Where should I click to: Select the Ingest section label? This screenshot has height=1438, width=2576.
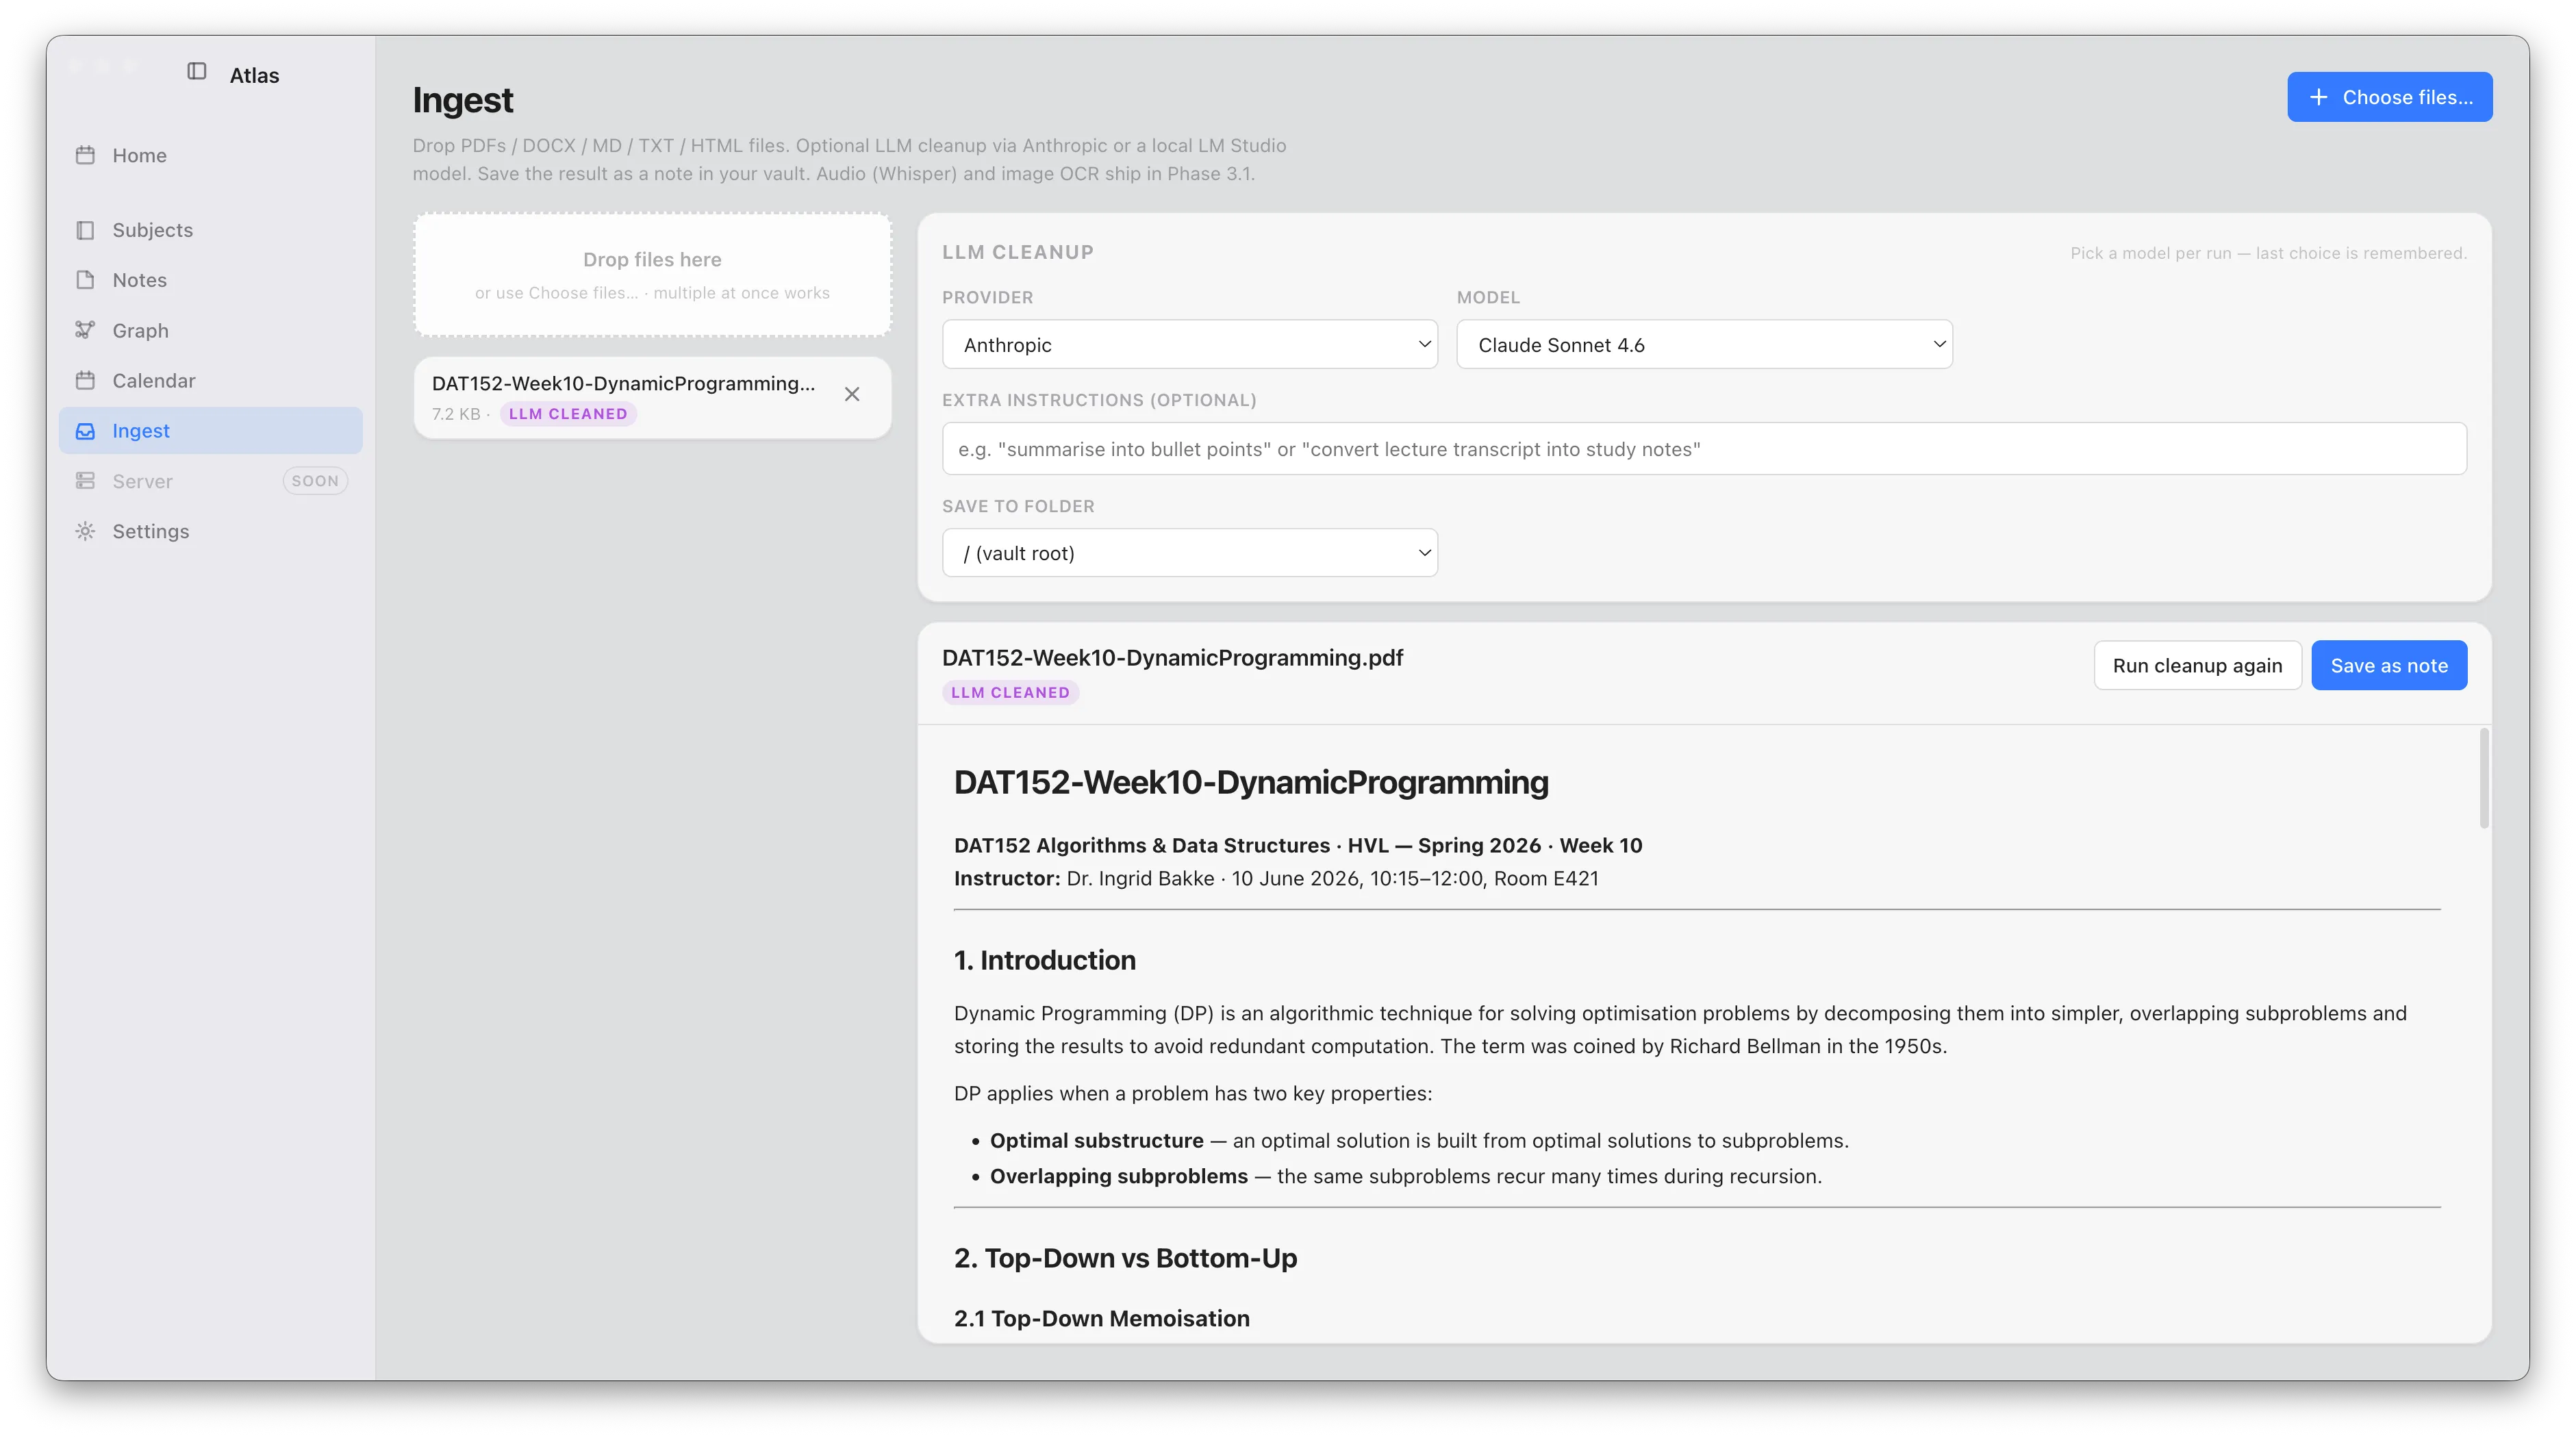coord(141,431)
